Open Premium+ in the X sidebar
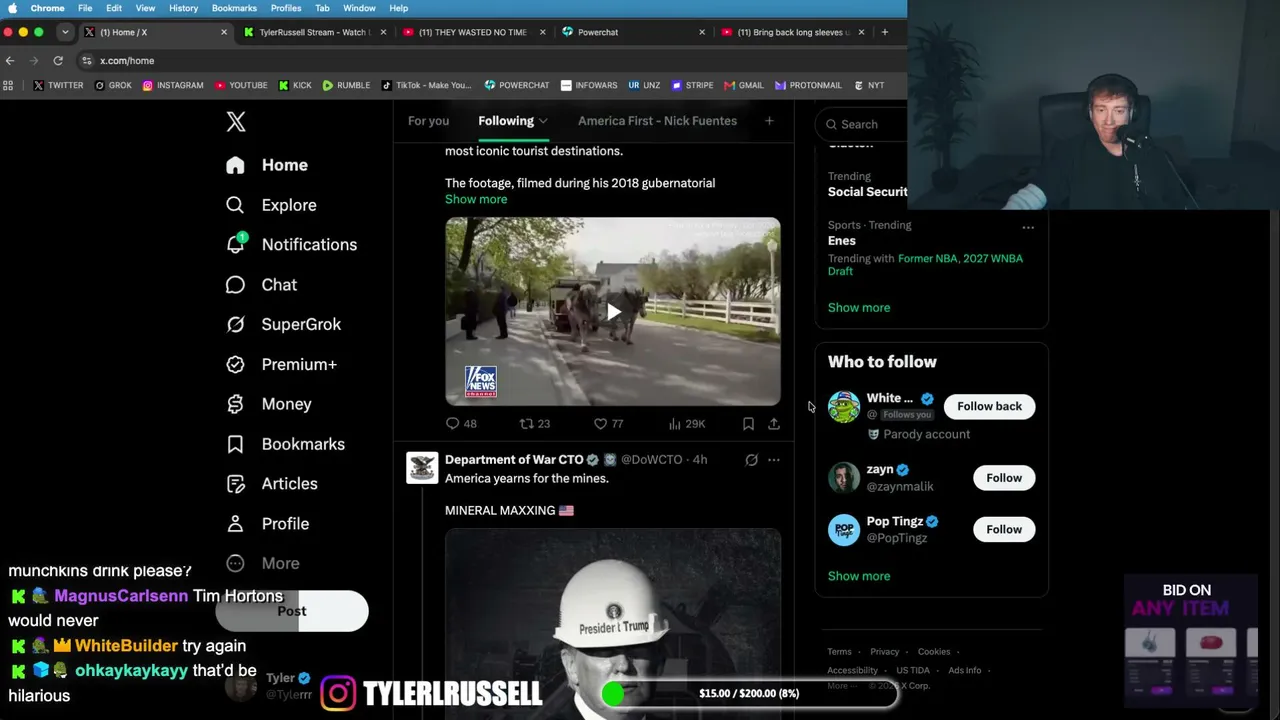The height and width of the screenshot is (720, 1280). (x=281, y=364)
